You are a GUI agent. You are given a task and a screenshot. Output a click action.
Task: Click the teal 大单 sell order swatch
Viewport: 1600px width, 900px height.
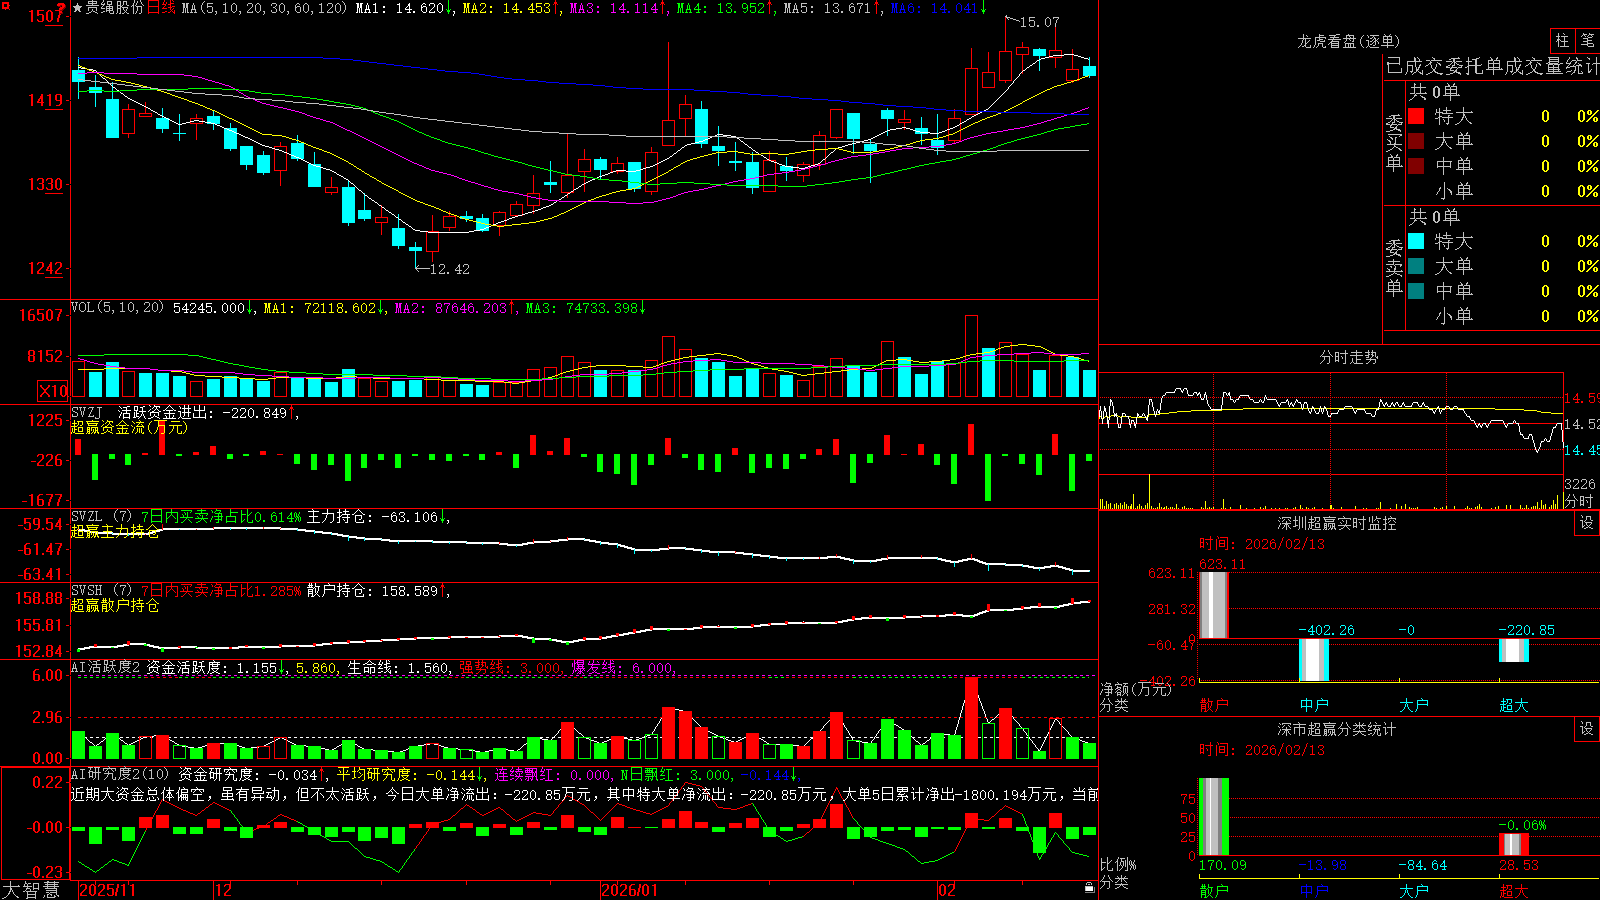coord(1416,266)
